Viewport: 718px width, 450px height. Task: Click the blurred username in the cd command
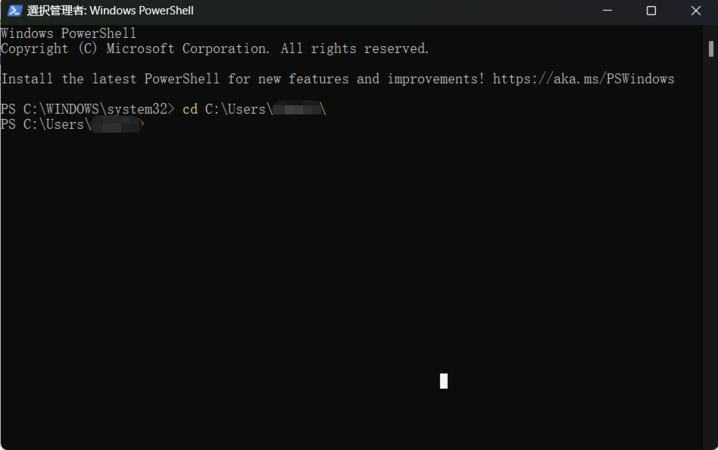tap(296, 109)
